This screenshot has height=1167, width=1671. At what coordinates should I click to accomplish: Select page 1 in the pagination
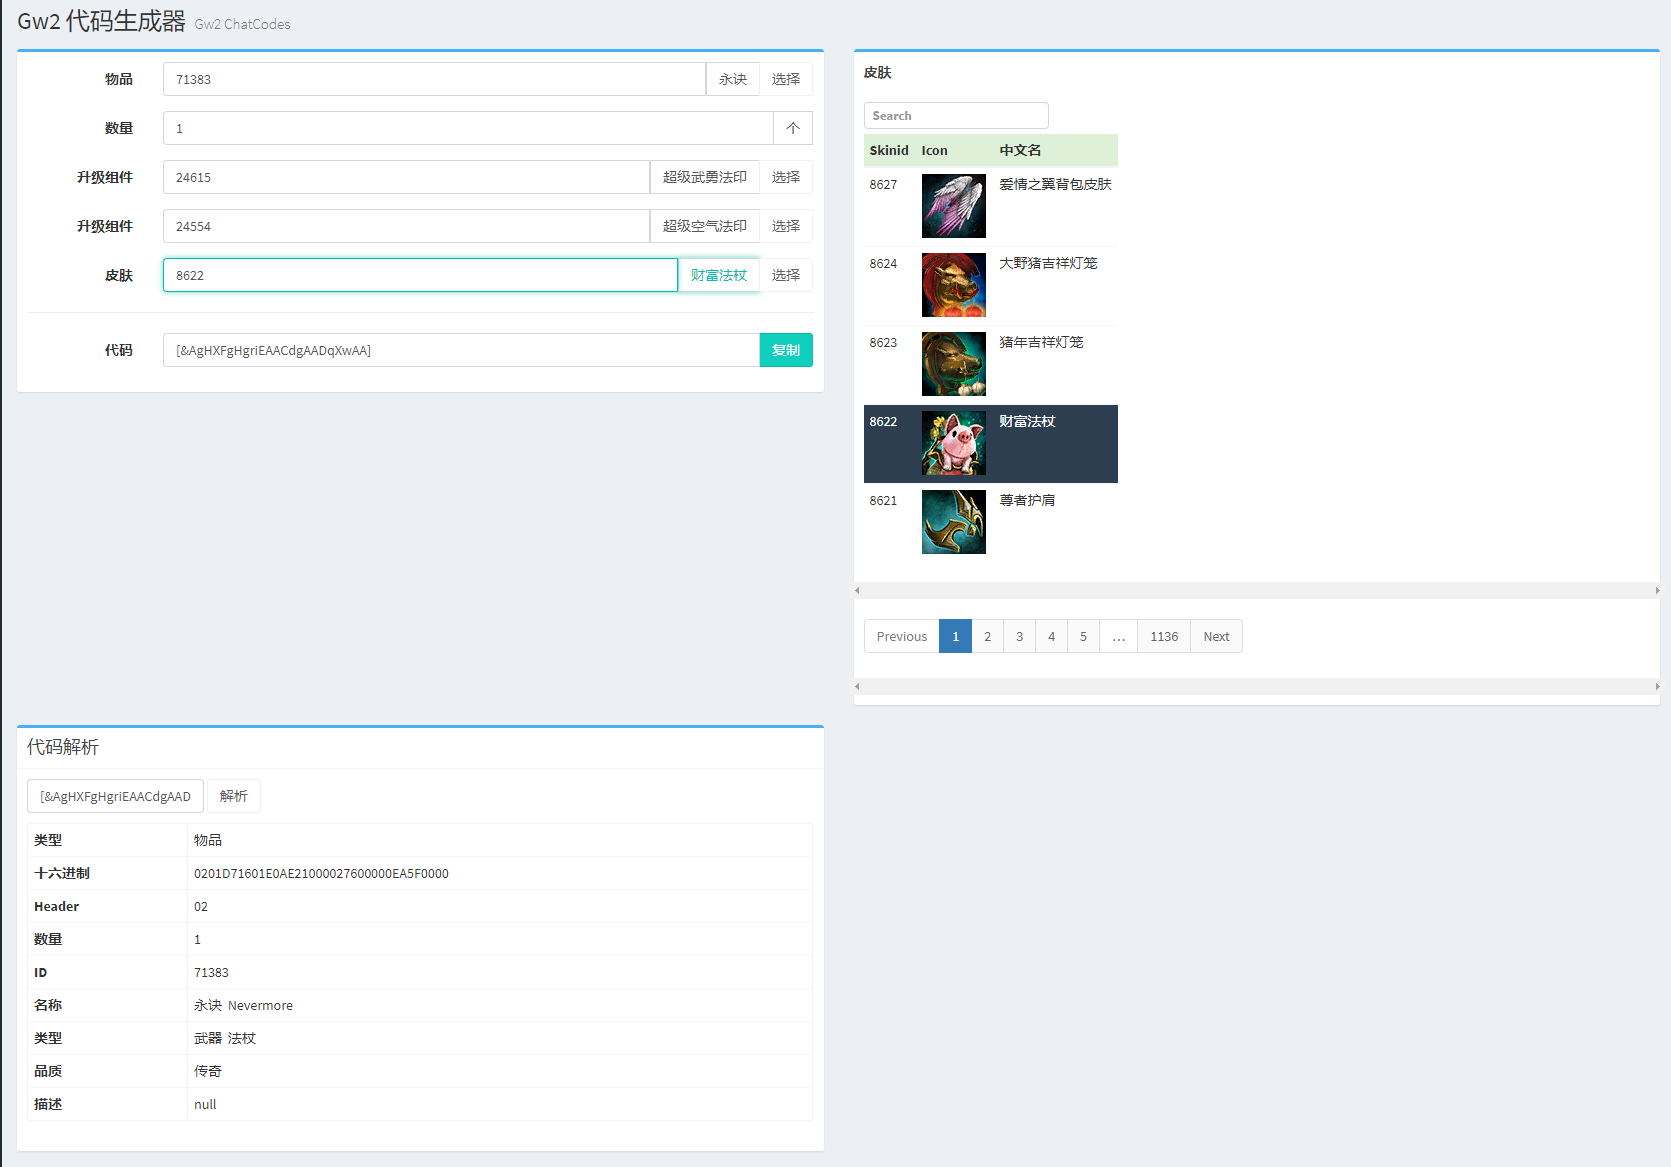point(955,636)
